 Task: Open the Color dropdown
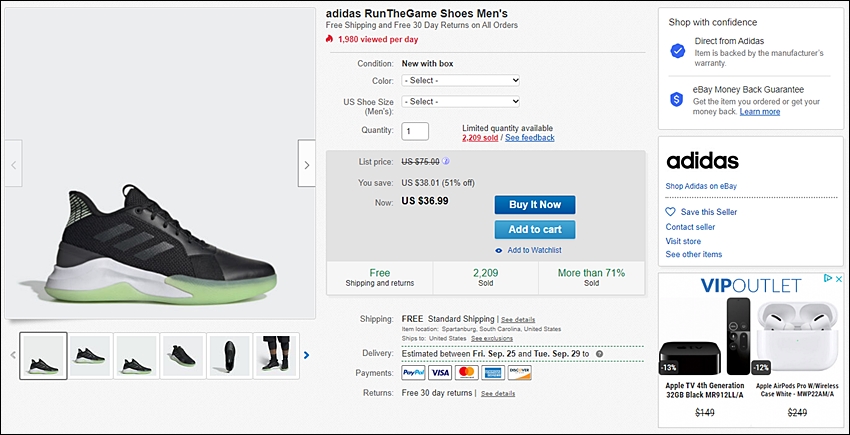461,80
